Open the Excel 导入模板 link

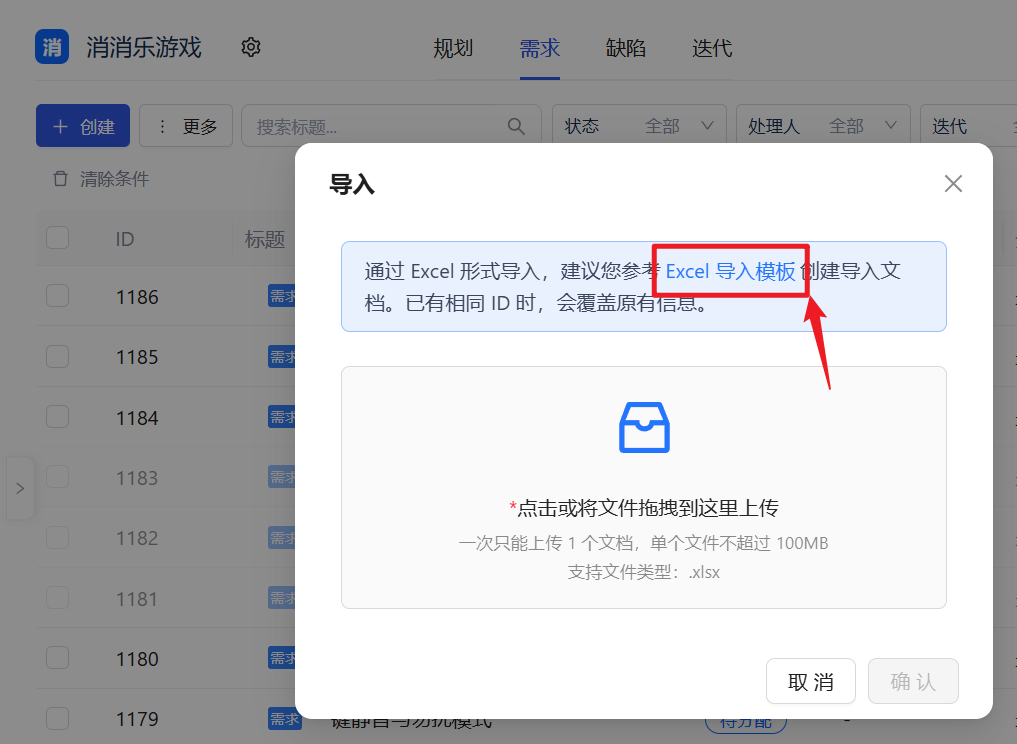coord(730,271)
